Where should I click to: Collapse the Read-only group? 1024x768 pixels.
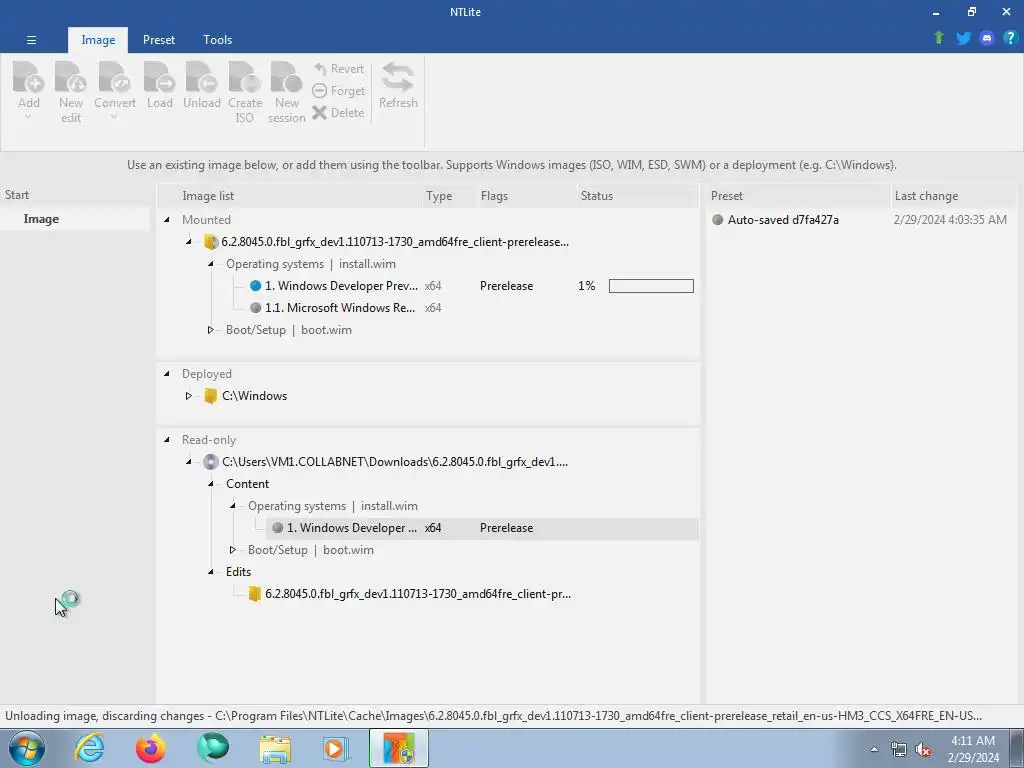[167, 440]
